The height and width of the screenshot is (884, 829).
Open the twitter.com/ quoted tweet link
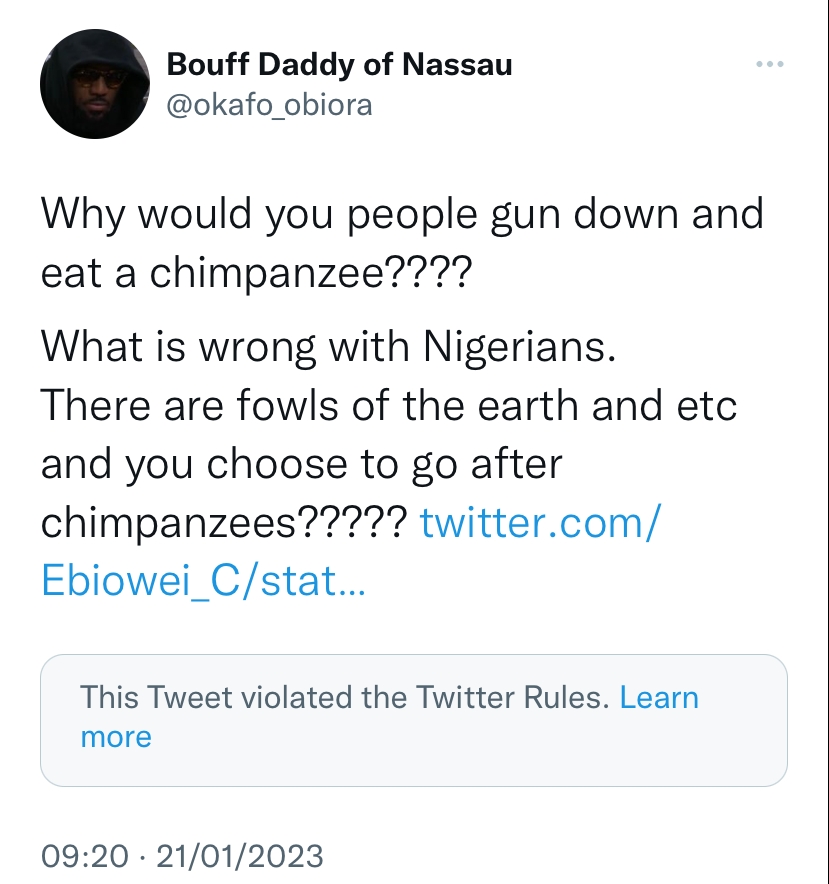click(x=540, y=523)
